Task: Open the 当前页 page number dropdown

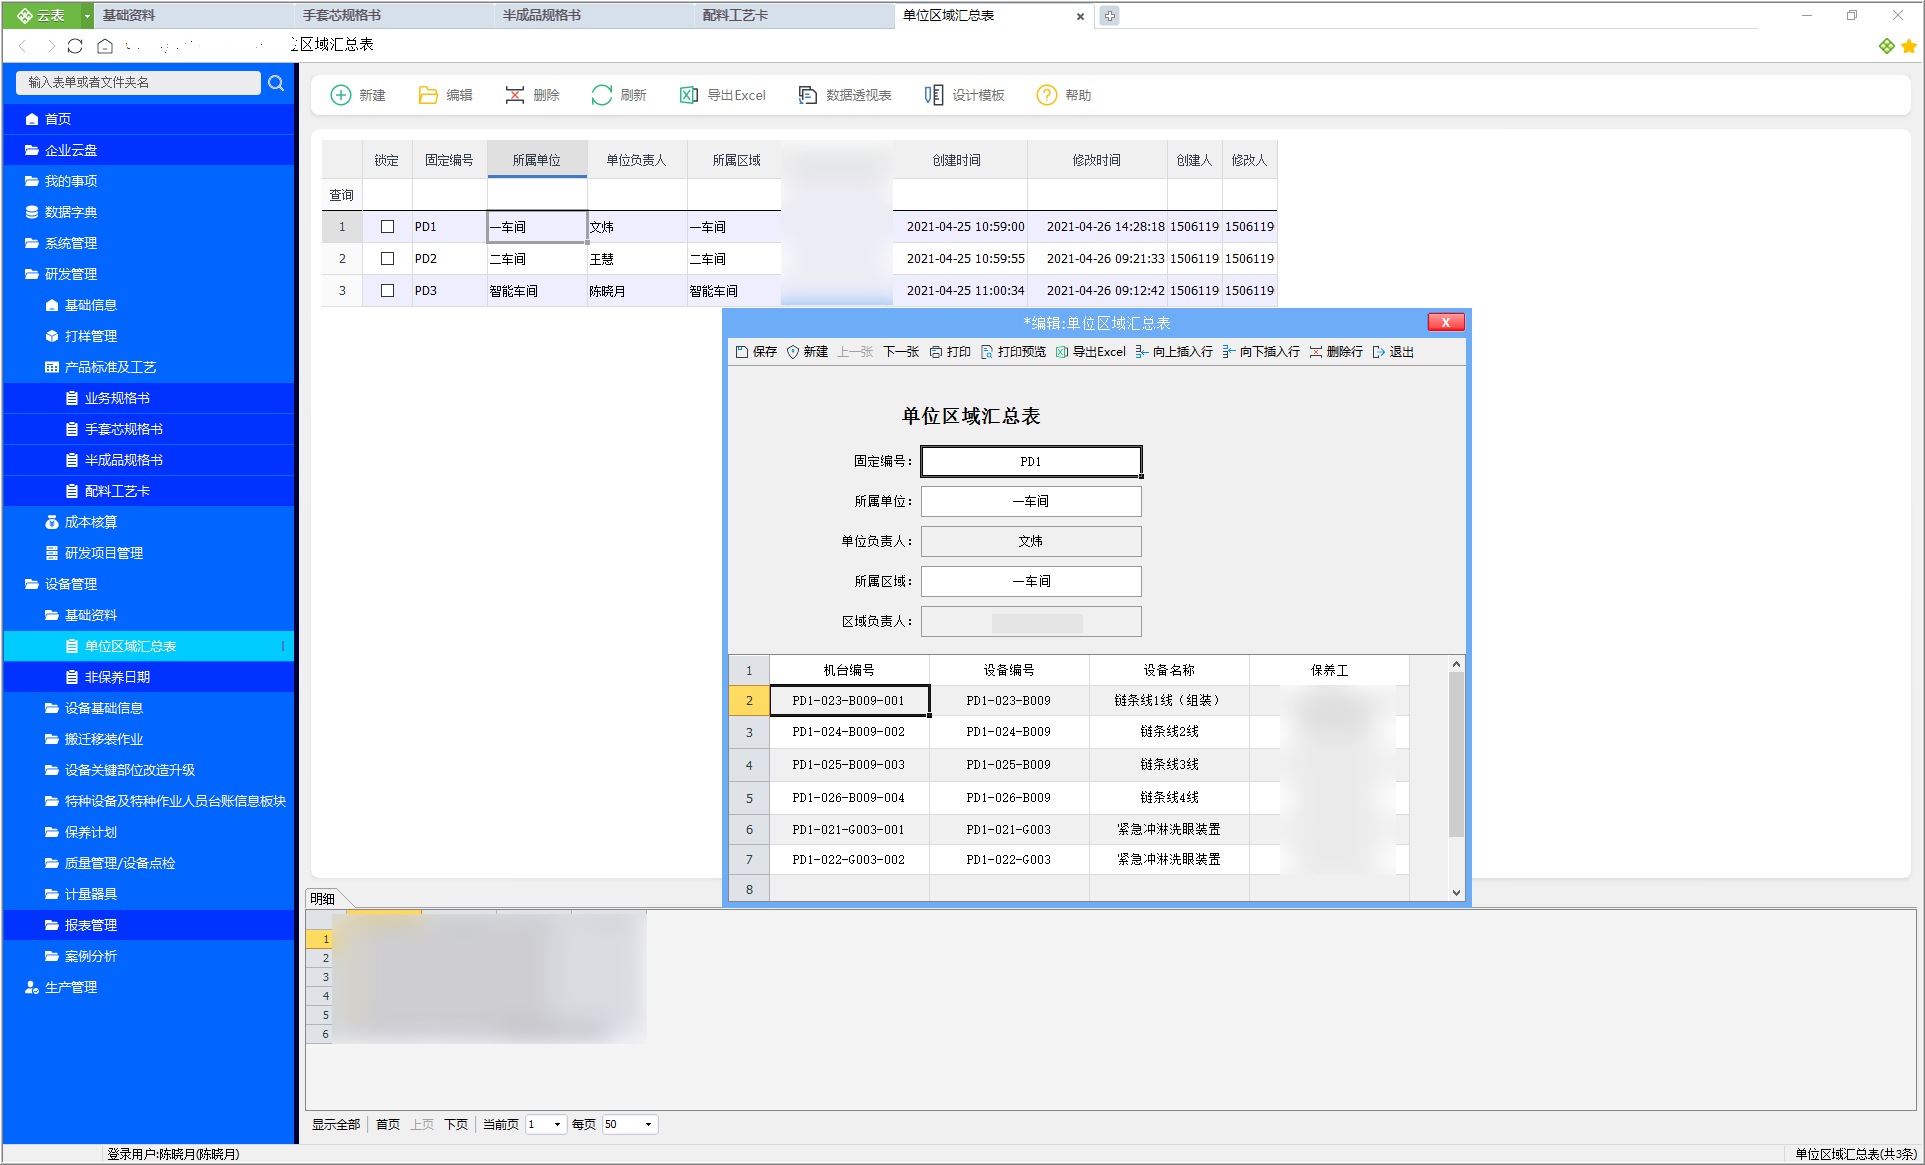Action: [557, 1125]
